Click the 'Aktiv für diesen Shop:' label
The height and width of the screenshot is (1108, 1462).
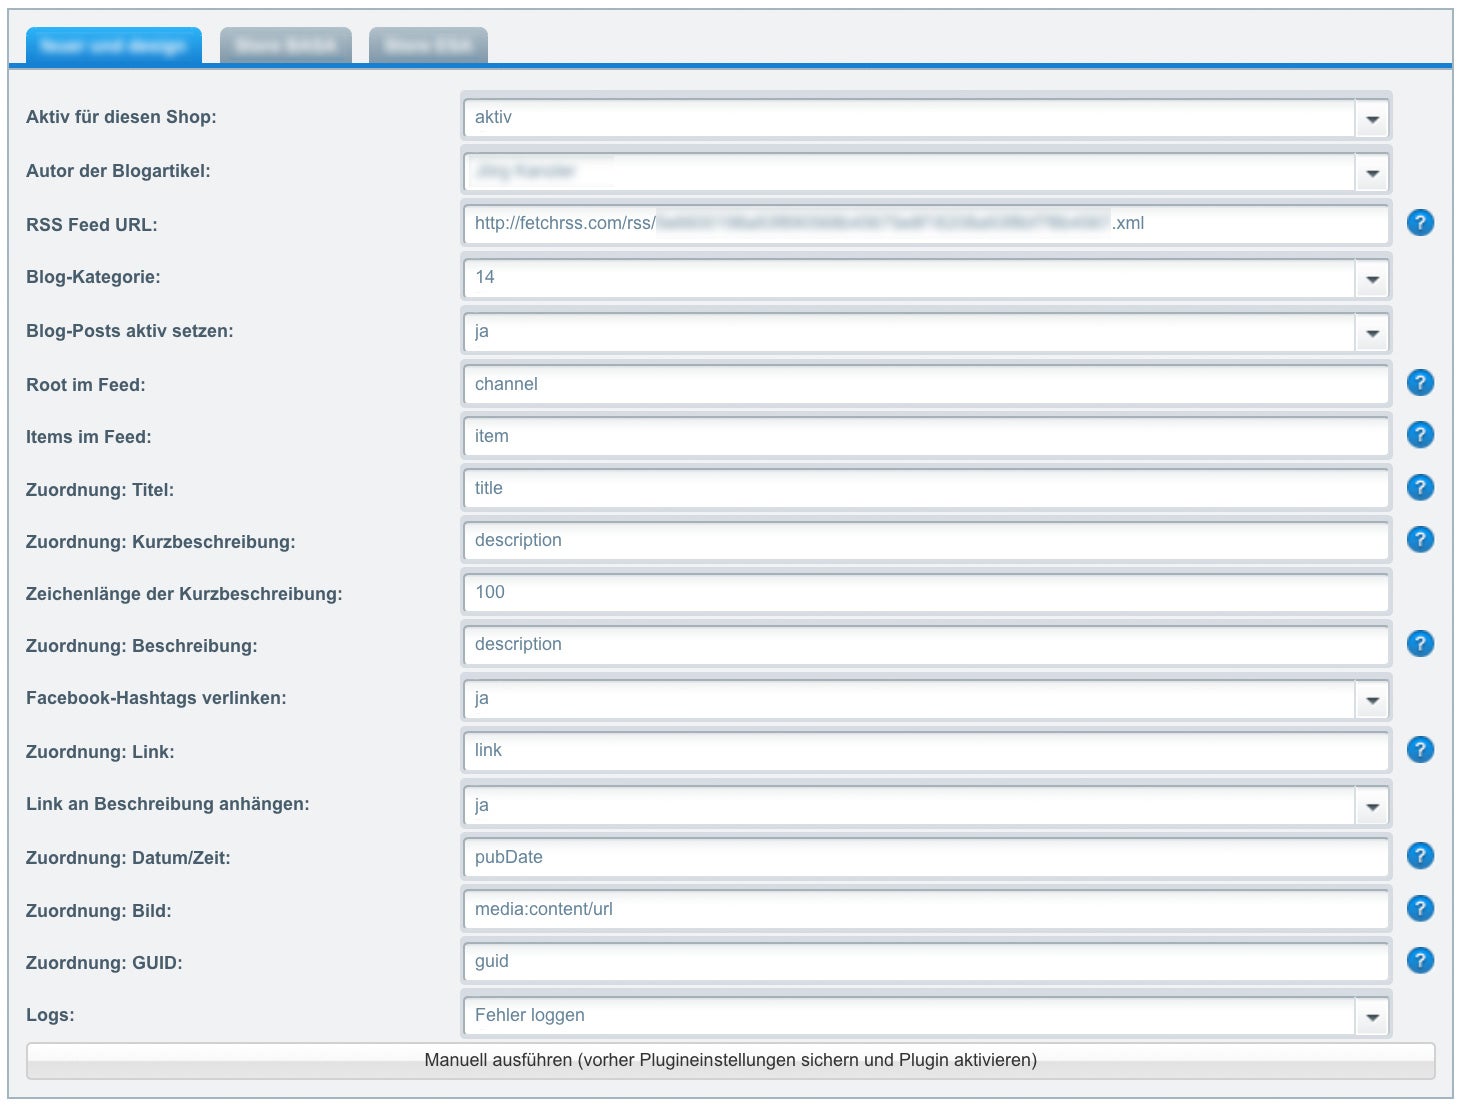coord(121,117)
